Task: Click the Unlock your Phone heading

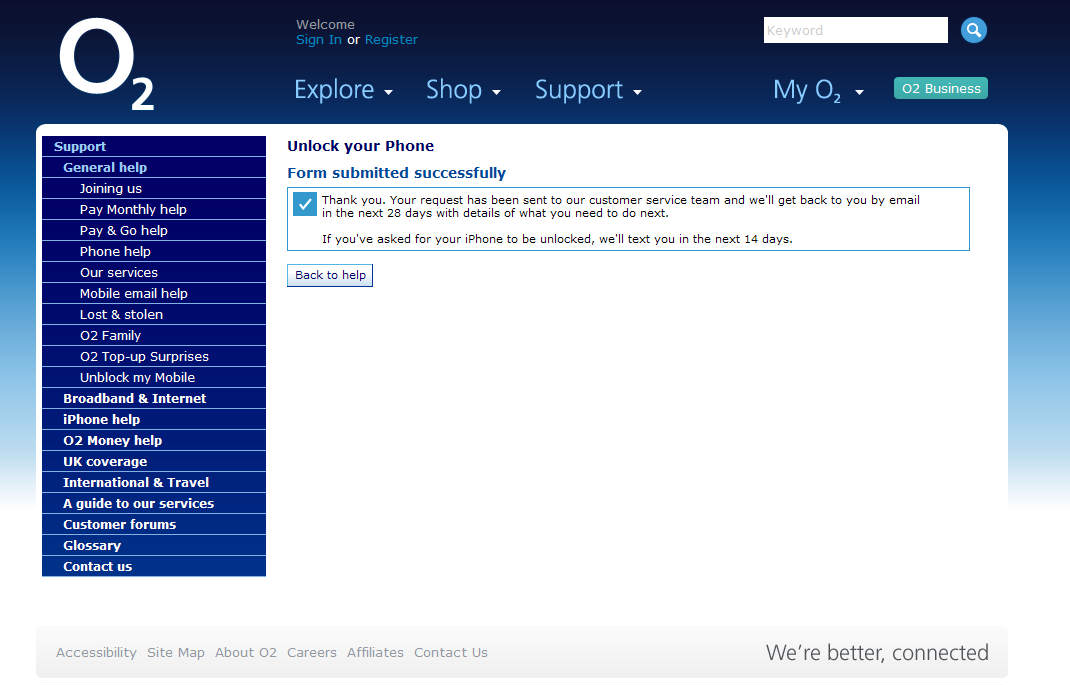Action: tap(360, 146)
